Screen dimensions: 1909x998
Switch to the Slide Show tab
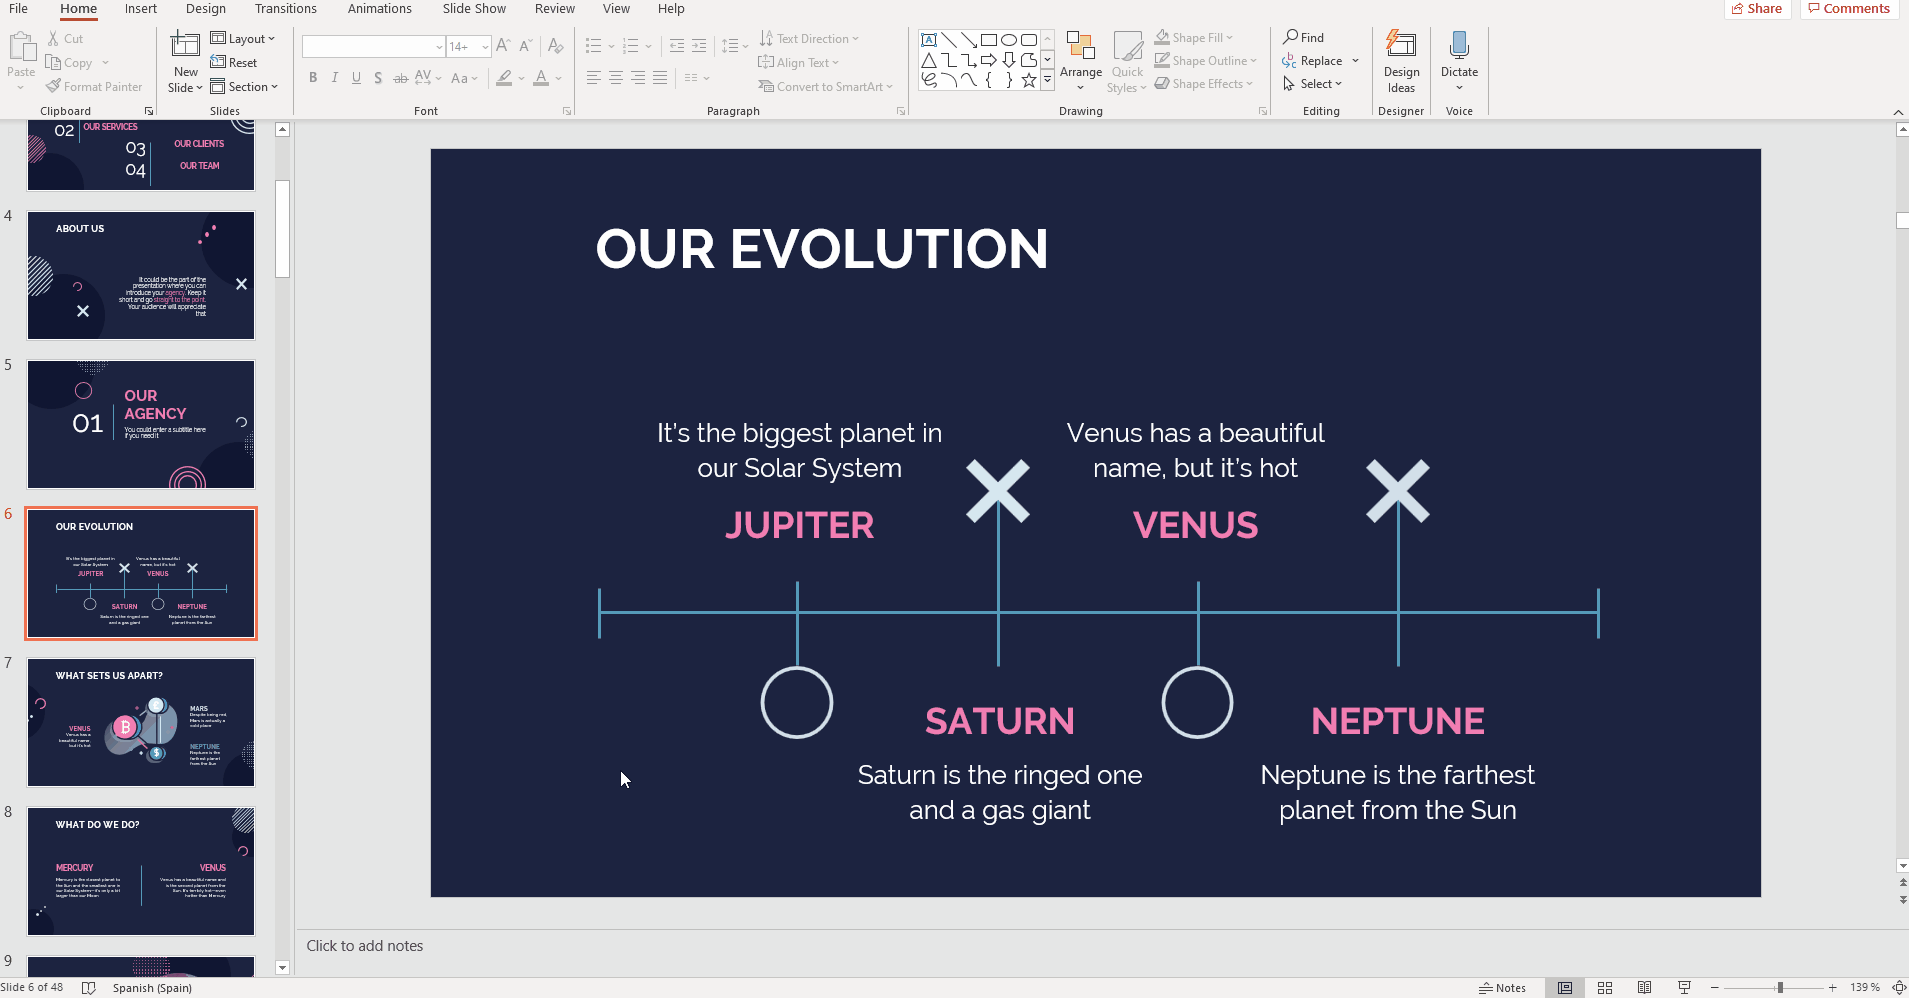474,9
